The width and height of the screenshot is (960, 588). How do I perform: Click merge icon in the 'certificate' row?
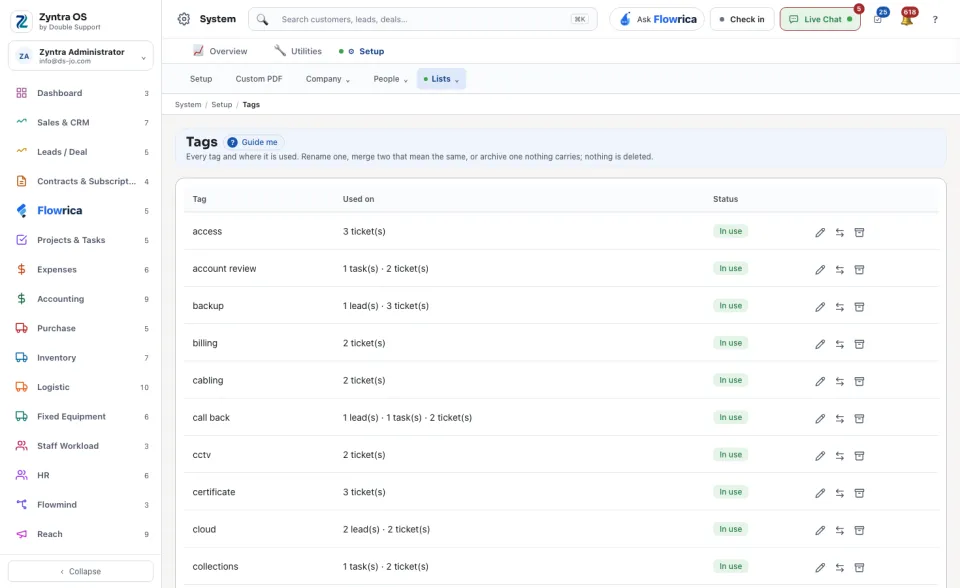[x=839, y=493]
